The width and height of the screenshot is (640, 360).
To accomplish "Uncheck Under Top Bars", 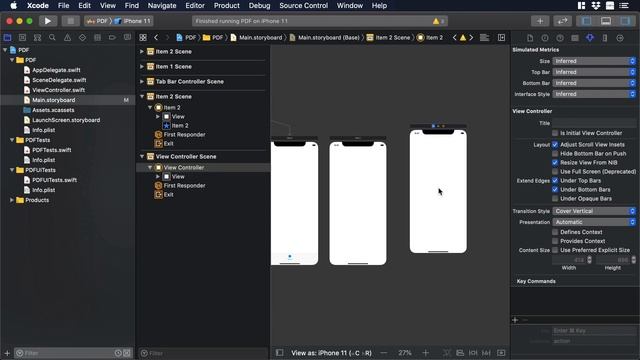I will [x=555, y=180].
